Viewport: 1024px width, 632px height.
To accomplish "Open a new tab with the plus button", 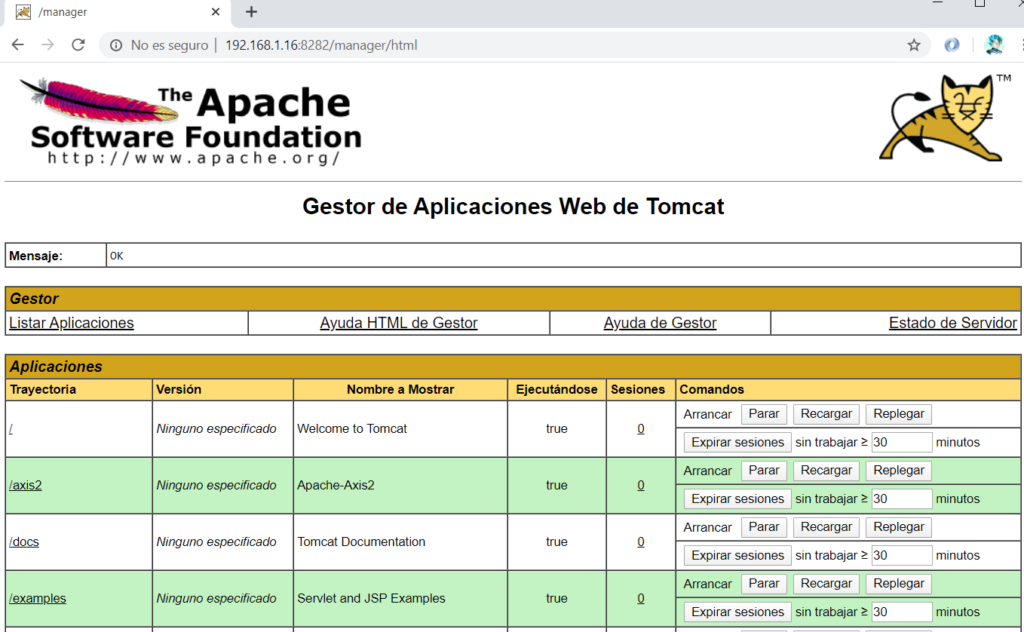I will 251,12.
